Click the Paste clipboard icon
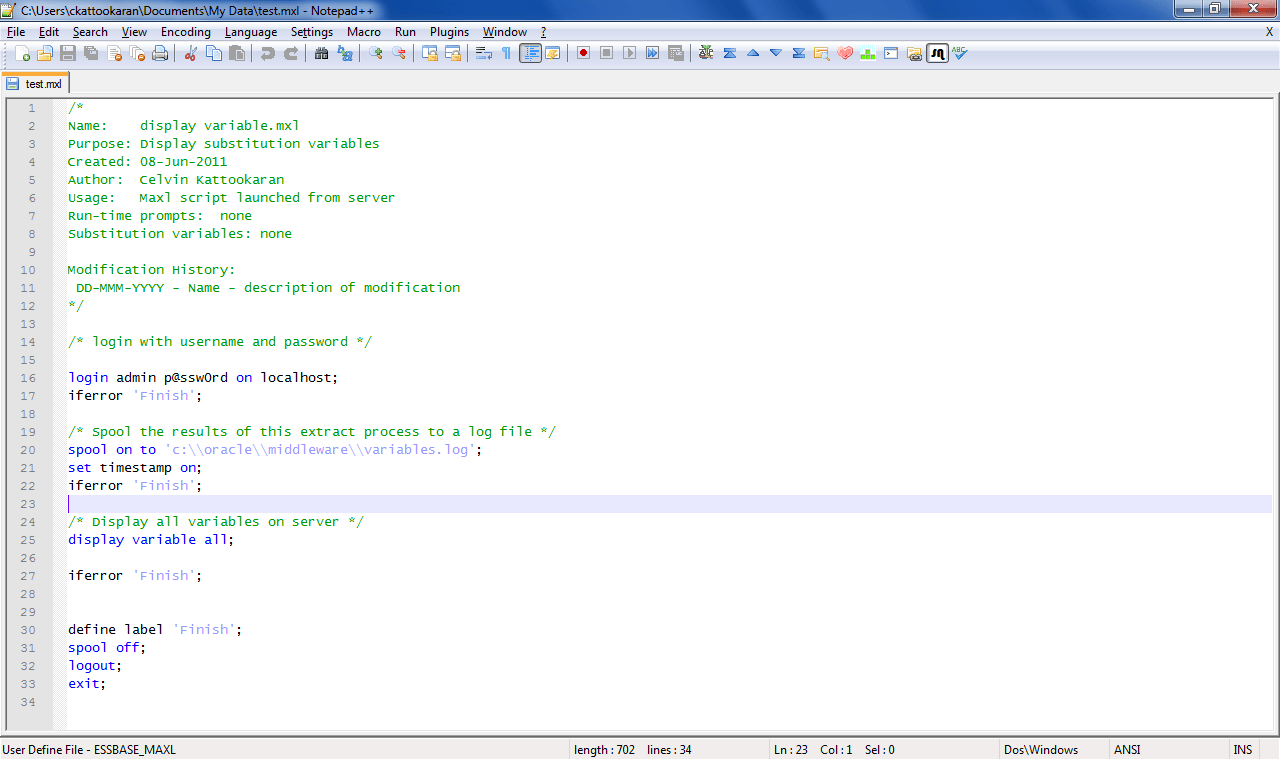The height and width of the screenshot is (760, 1280). pos(237,53)
